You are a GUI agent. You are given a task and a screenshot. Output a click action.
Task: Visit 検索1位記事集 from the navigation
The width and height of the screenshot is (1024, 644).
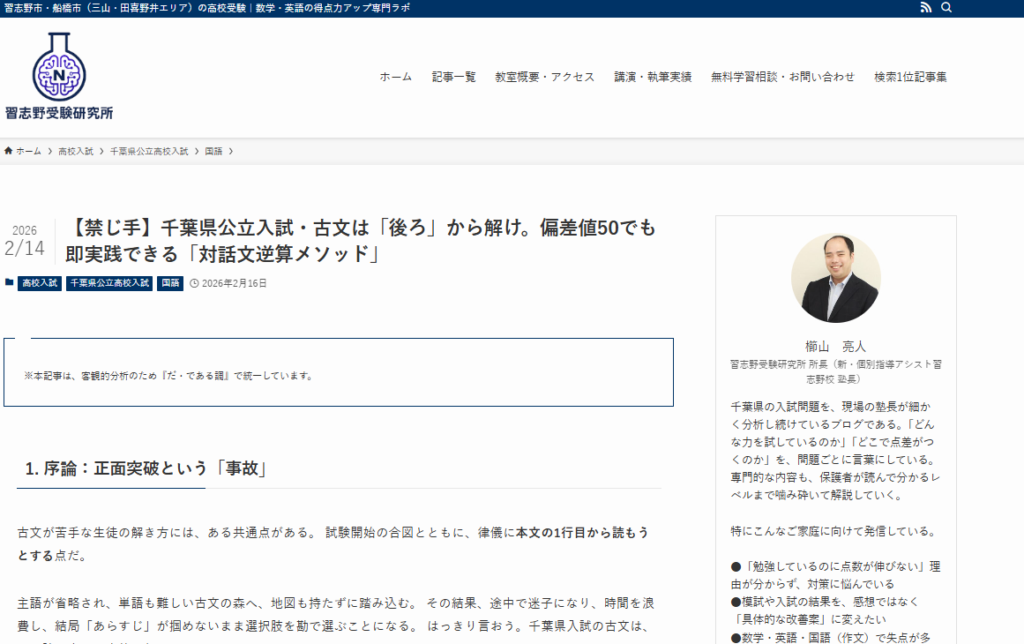pos(910,77)
